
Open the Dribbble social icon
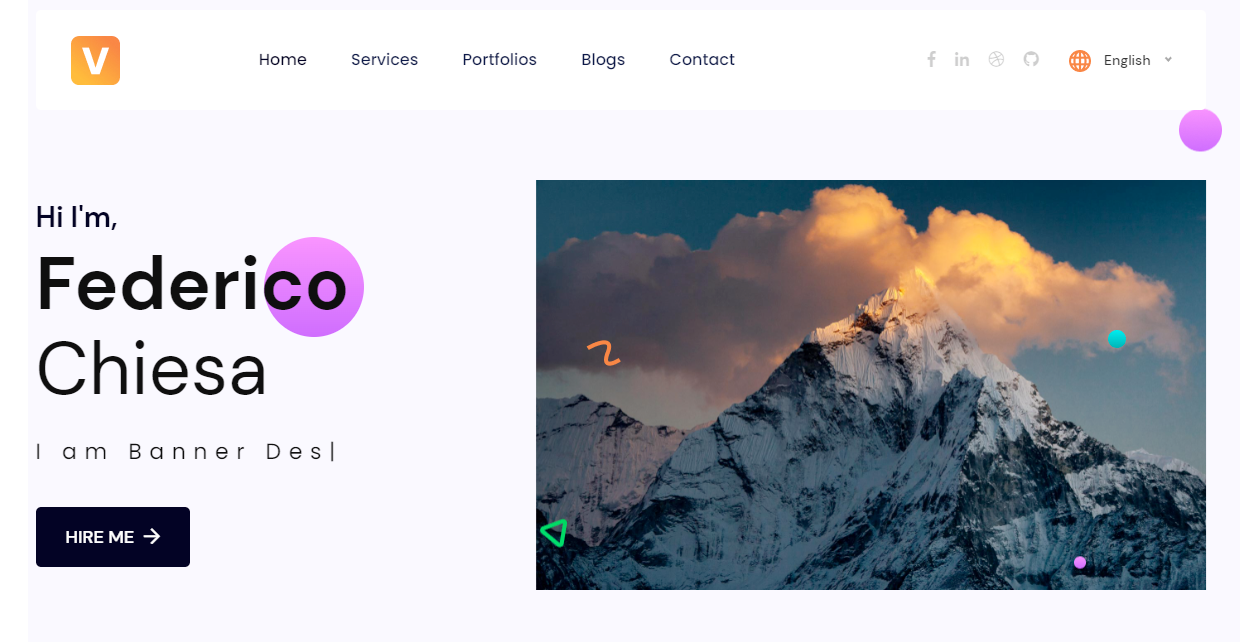996,59
